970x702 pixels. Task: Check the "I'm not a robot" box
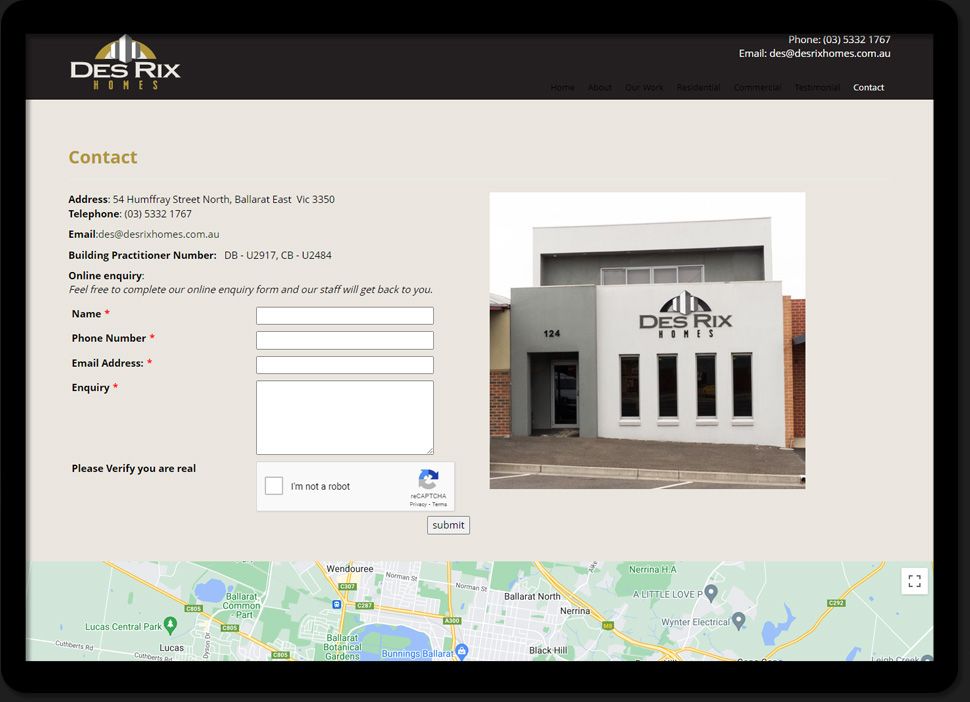pyautogui.click(x=274, y=486)
